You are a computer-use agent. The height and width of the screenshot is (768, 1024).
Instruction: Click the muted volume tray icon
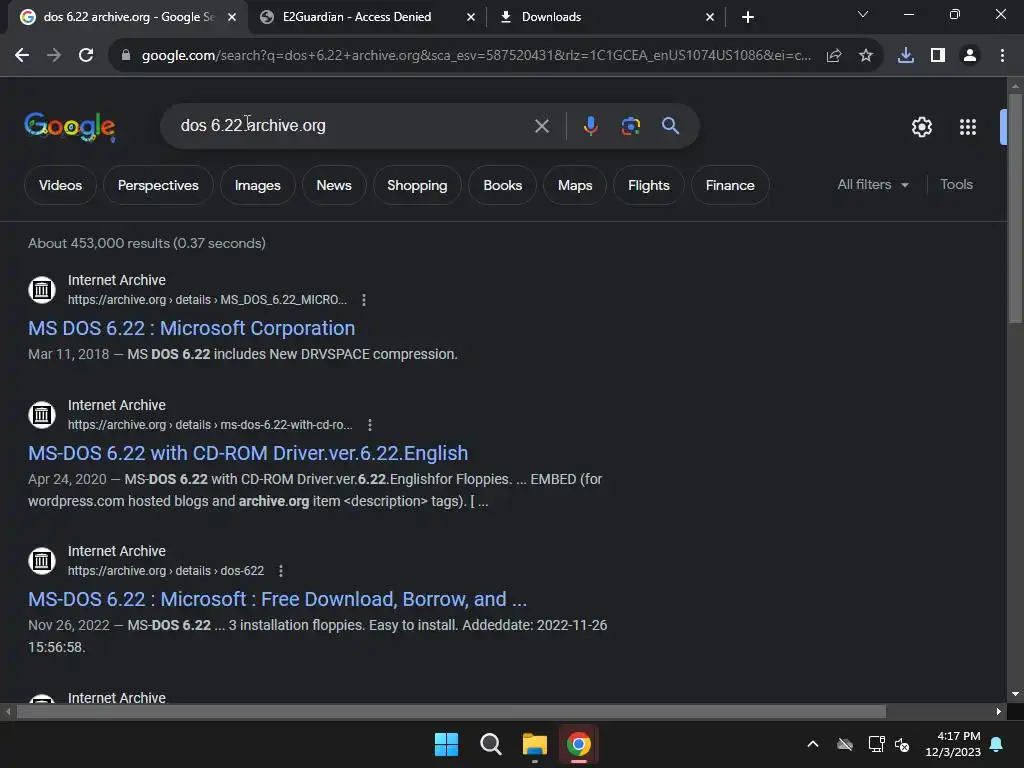click(x=902, y=744)
